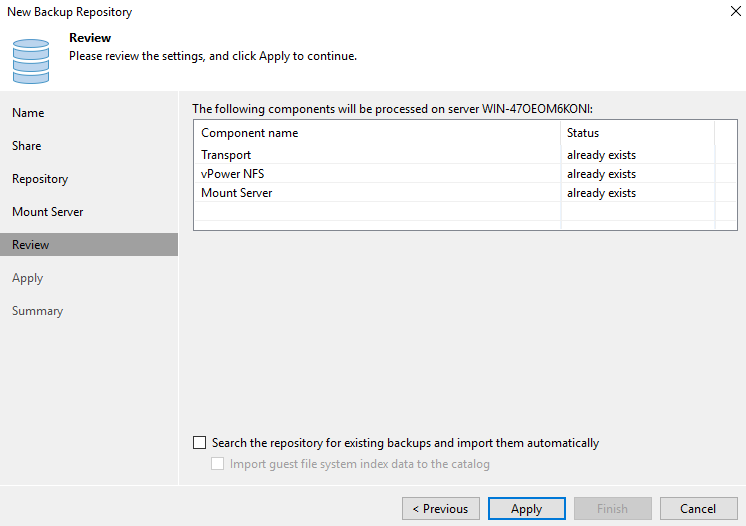Click the blue database repository icon
Screen dimensions: 746x526
tap(31, 61)
